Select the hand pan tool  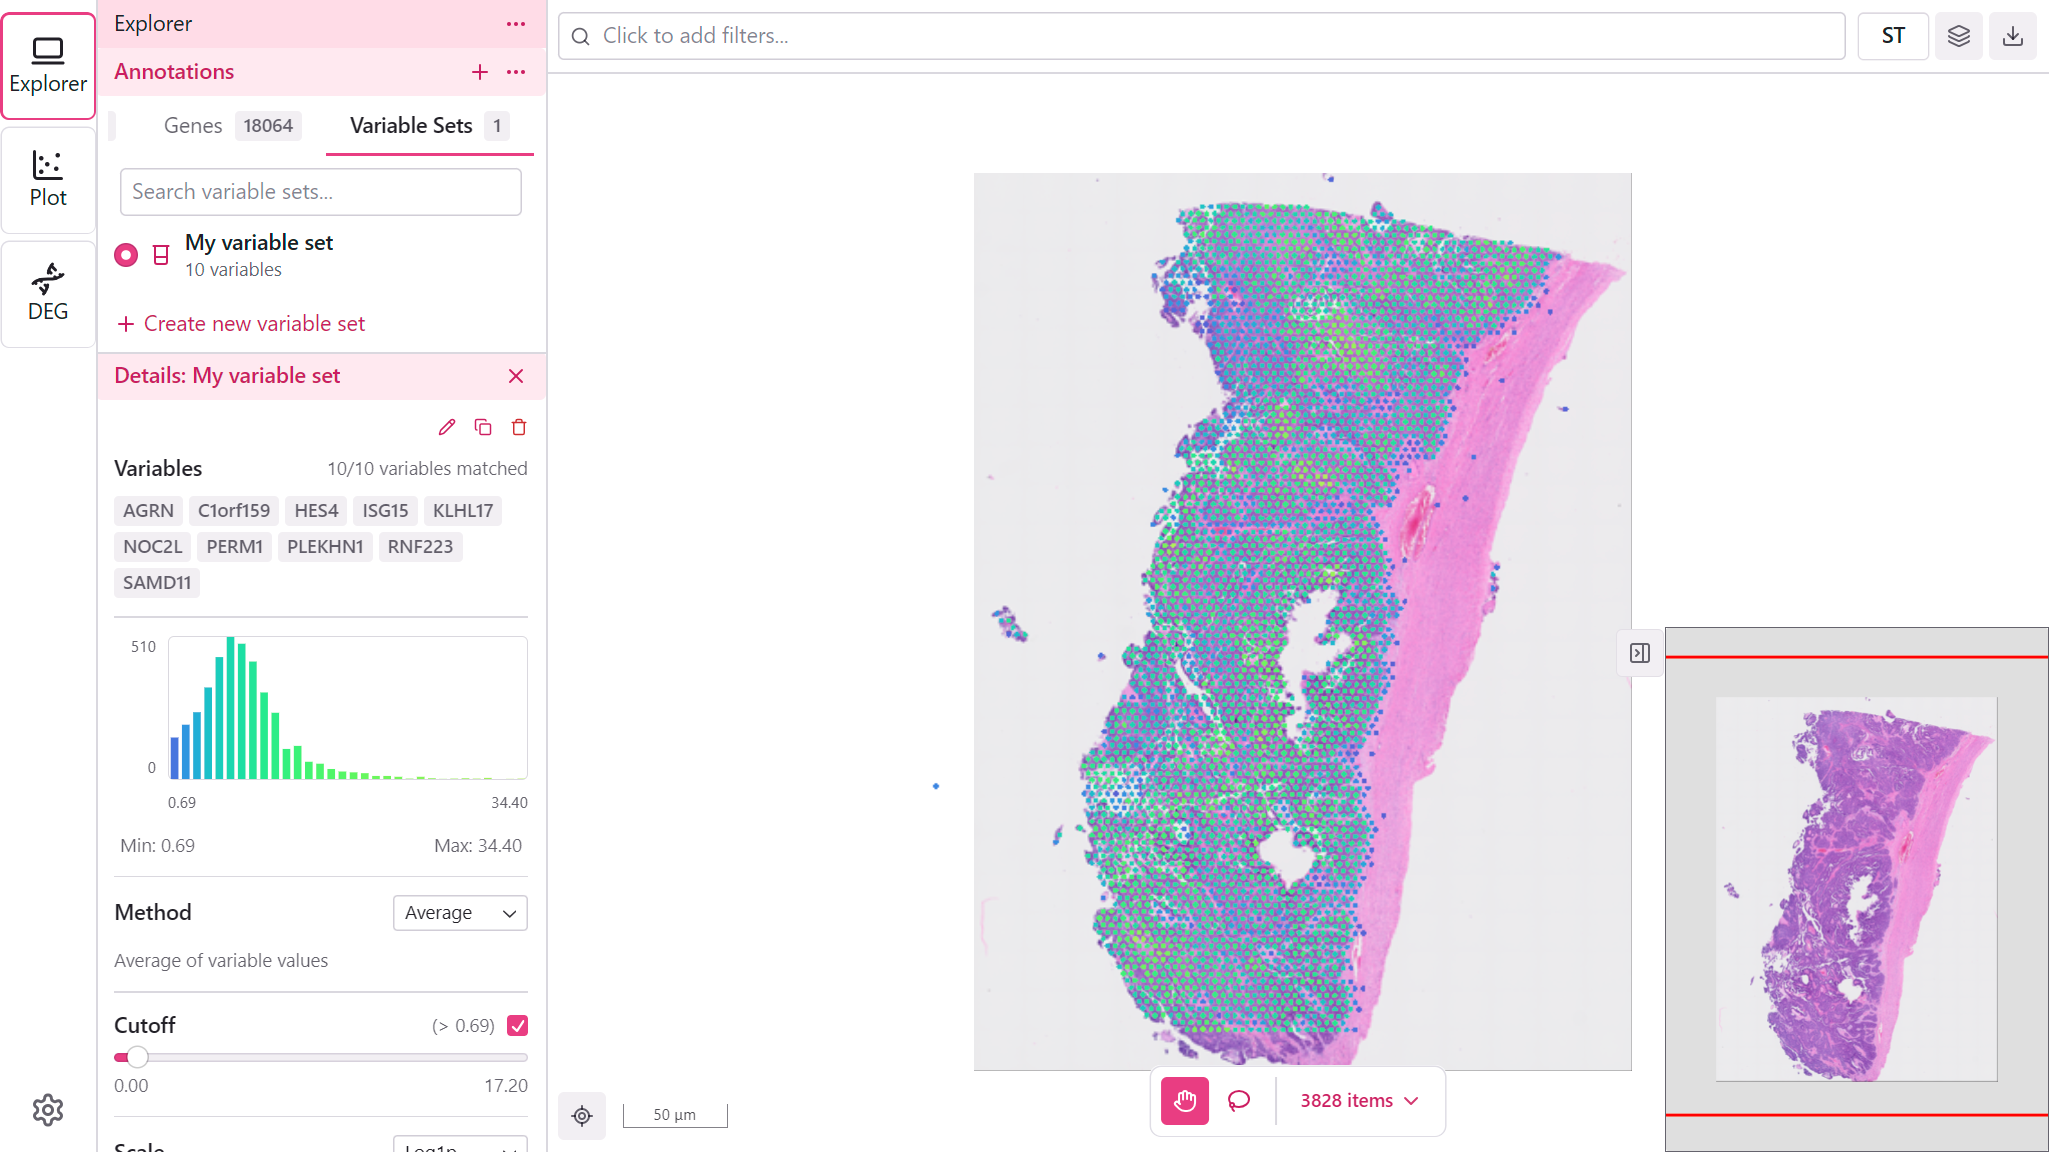coord(1185,1101)
